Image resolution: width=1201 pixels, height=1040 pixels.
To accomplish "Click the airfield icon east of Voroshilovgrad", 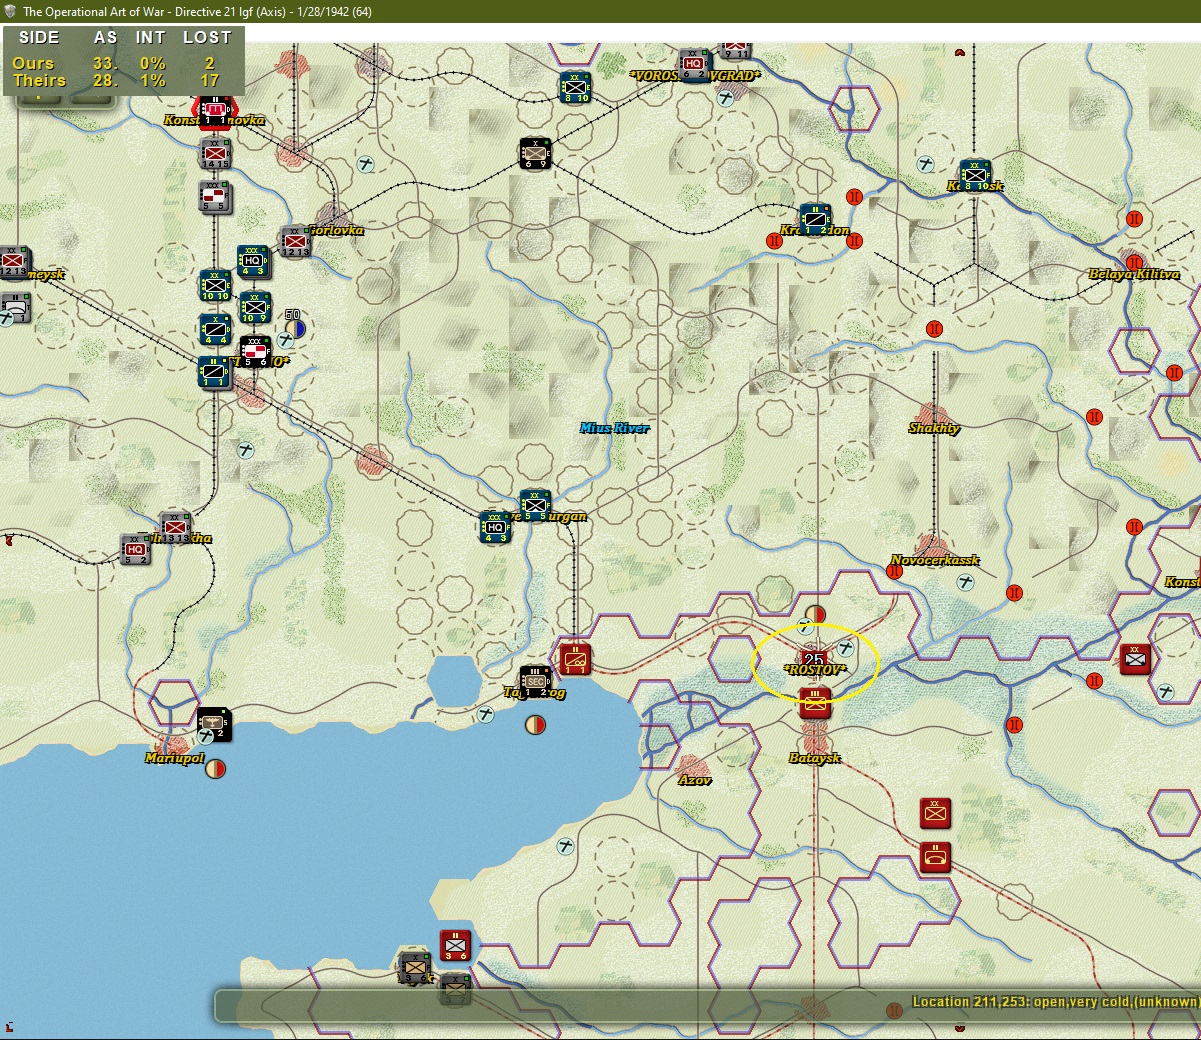I will tap(726, 97).
